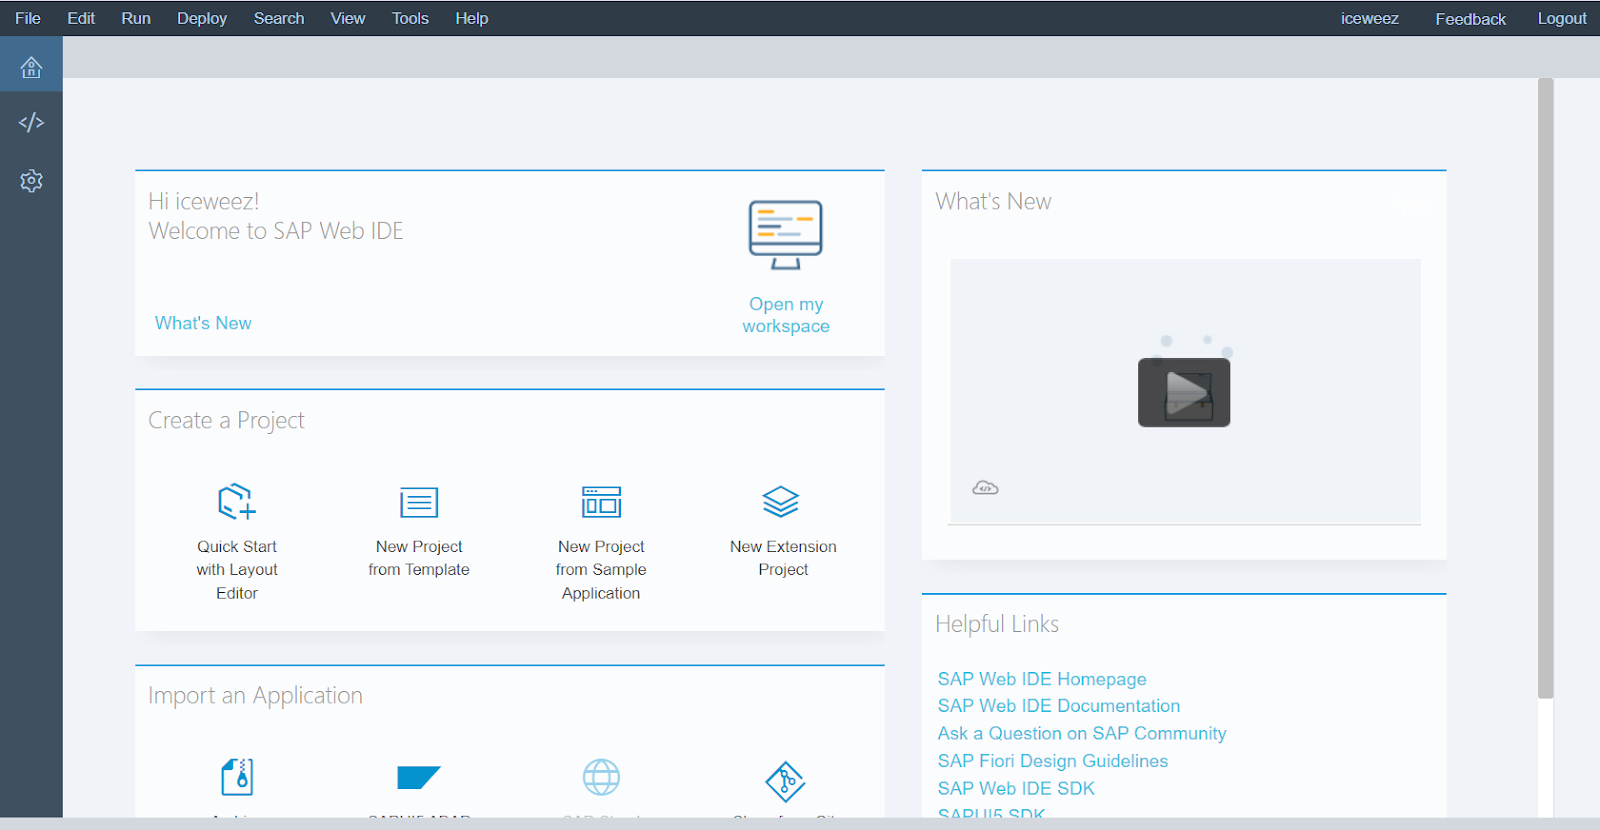Screen dimensions: 1600x830
Task: Click the Clone from Git diamond icon
Action: 785,781
